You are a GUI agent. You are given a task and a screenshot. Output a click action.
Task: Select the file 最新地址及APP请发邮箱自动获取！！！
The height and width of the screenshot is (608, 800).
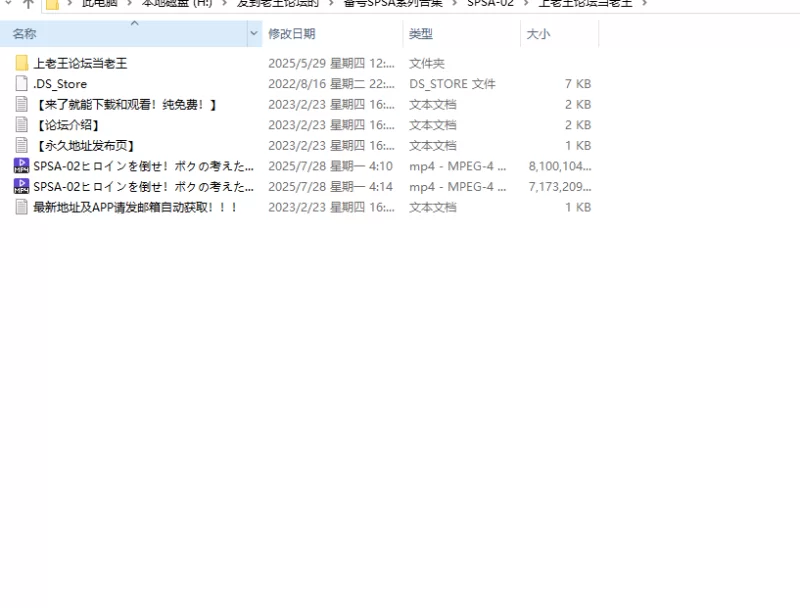coord(135,207)
